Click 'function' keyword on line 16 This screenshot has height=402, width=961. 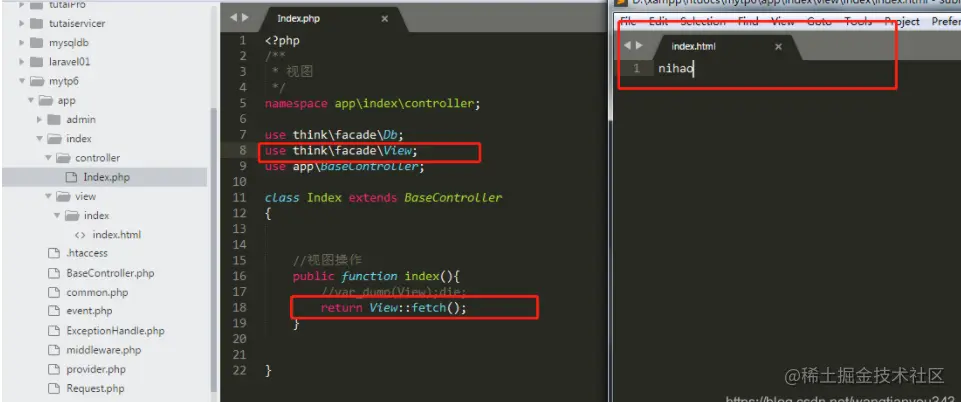[369, 276]
